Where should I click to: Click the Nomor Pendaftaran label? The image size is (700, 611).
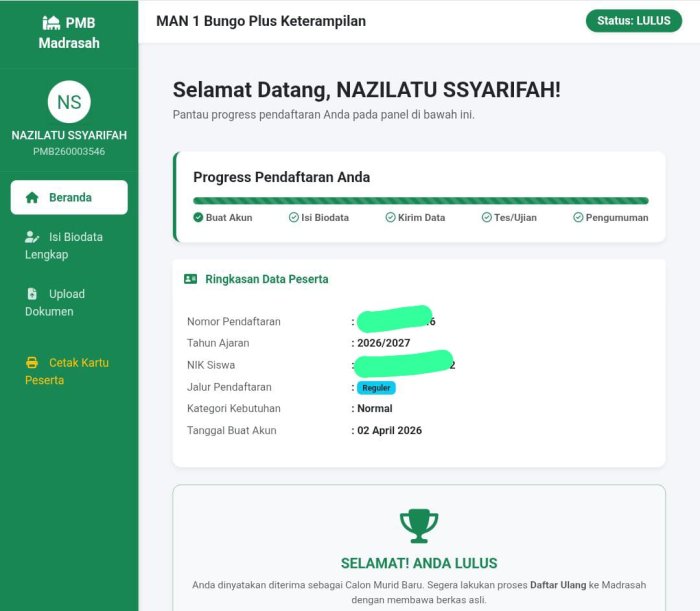tap(234, 321)
